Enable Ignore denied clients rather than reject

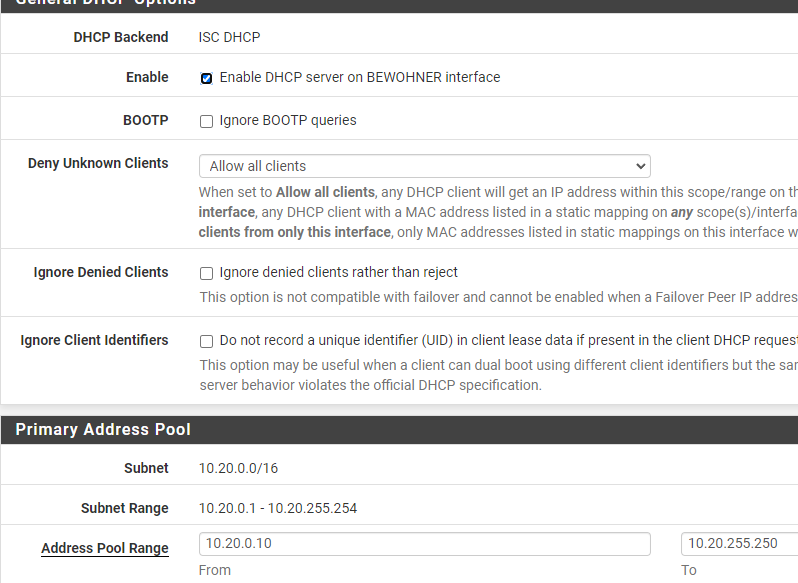point(206,273)
